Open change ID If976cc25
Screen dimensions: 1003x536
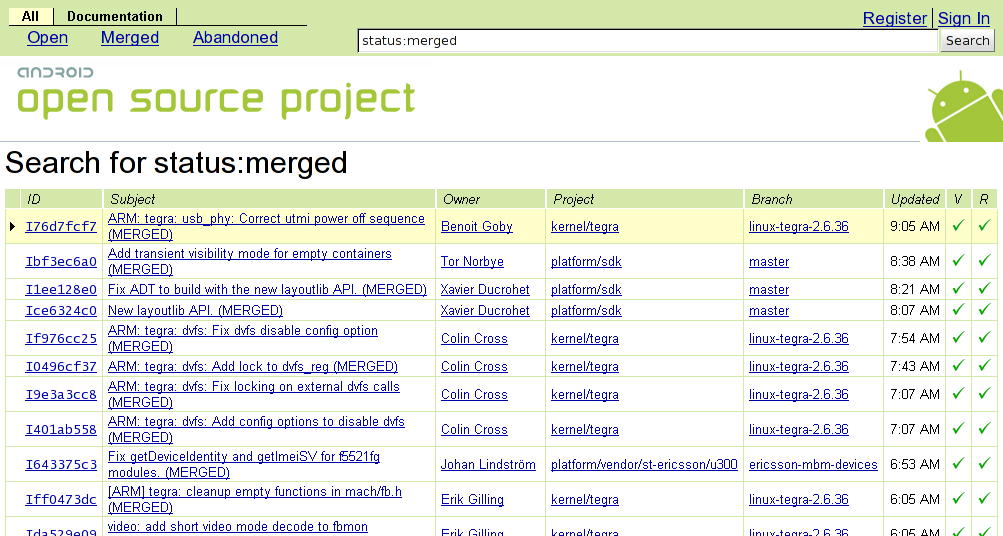(x=61, y=338)
